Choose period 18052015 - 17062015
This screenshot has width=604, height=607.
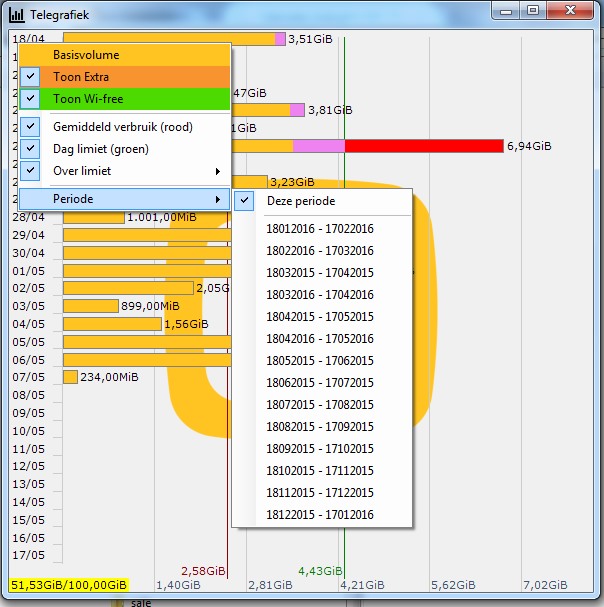pyautogui.click(x=320, y=361)
